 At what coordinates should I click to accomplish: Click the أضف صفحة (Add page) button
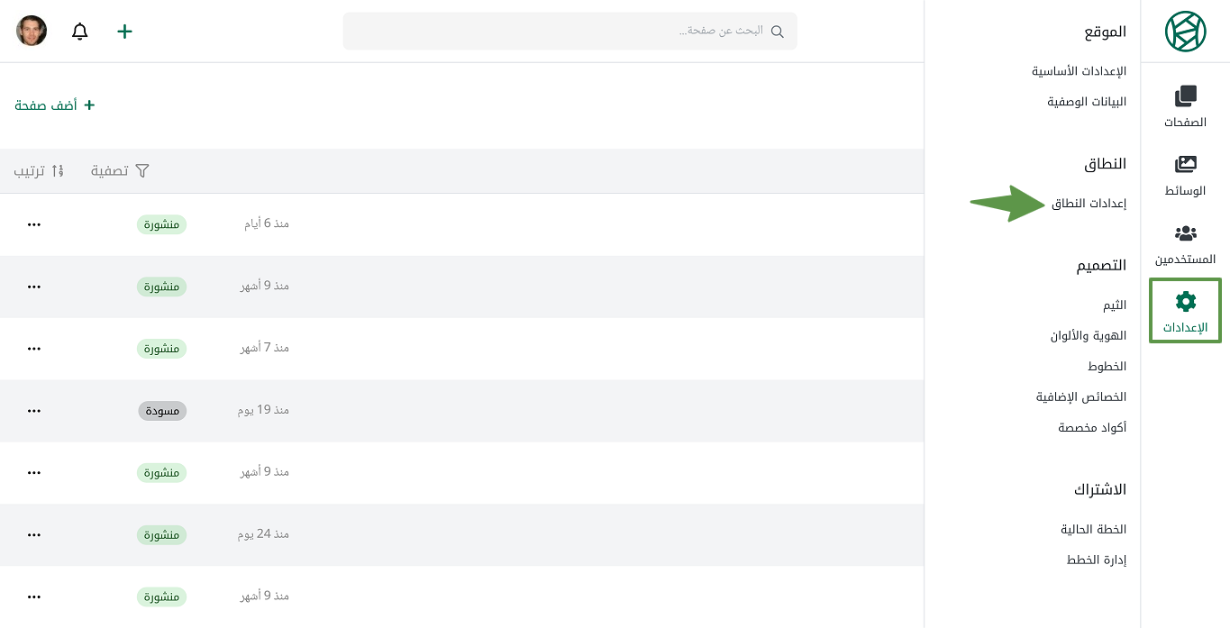[x=55, y=105]
